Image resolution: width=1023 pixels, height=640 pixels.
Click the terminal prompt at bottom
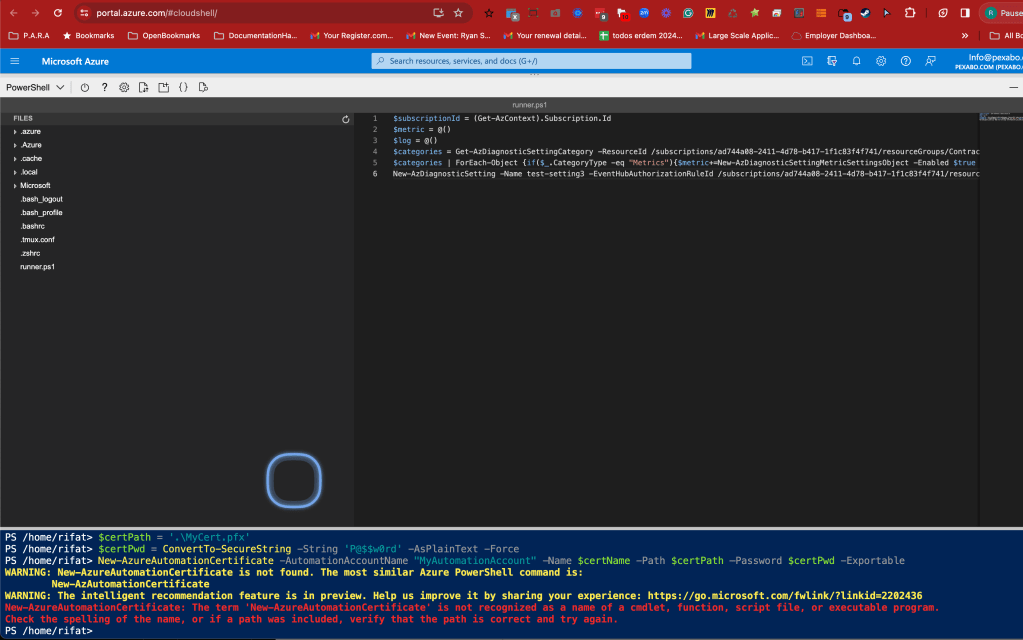49,631
